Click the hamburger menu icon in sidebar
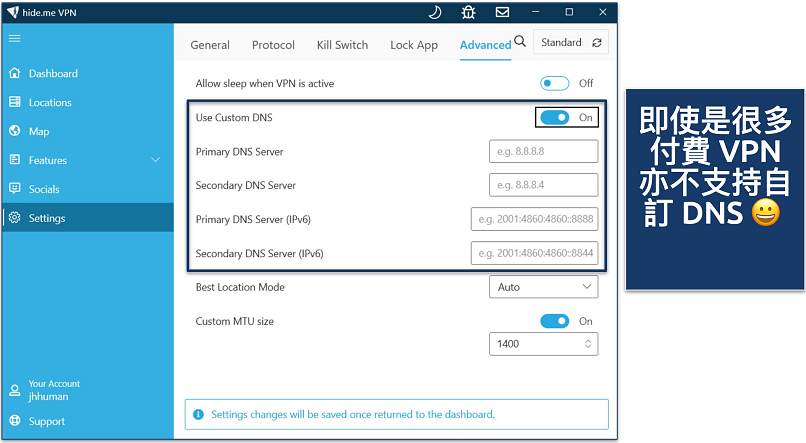This screenshot has height=443, width=806. 15,37
